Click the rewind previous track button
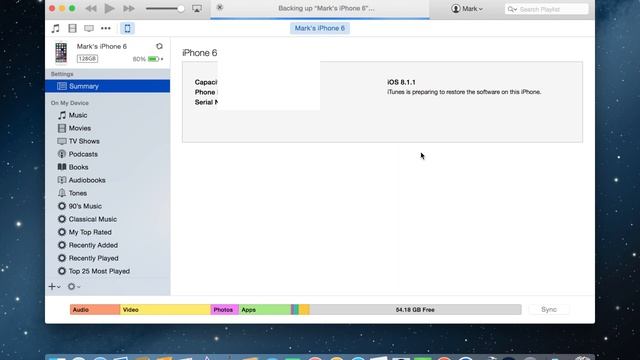 click(x=91, y=9)
